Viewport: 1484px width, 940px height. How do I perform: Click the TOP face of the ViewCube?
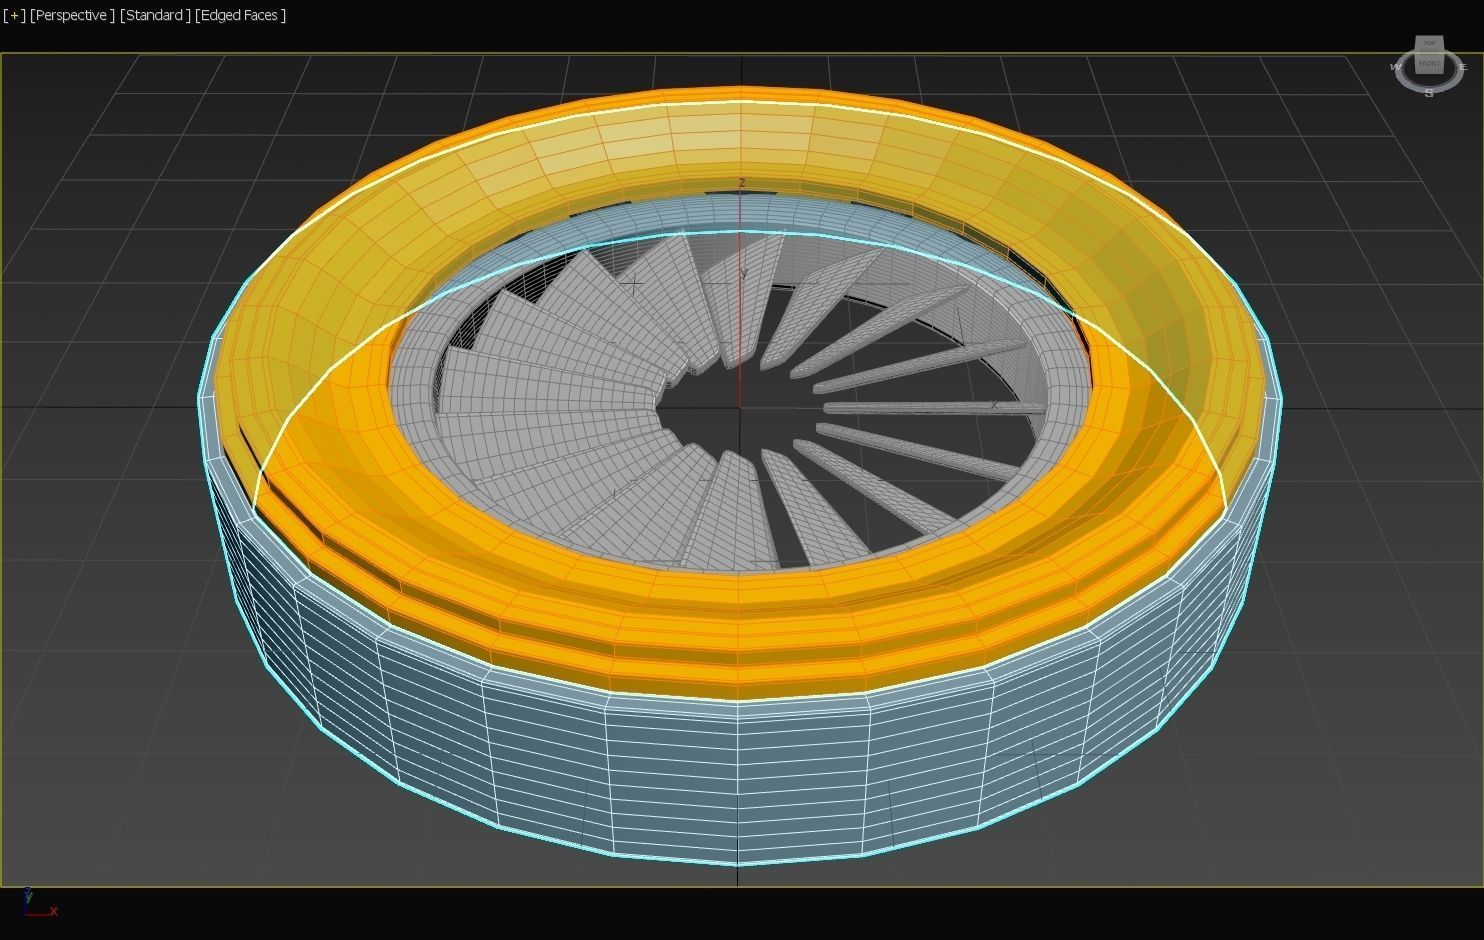coord(1429,43)
